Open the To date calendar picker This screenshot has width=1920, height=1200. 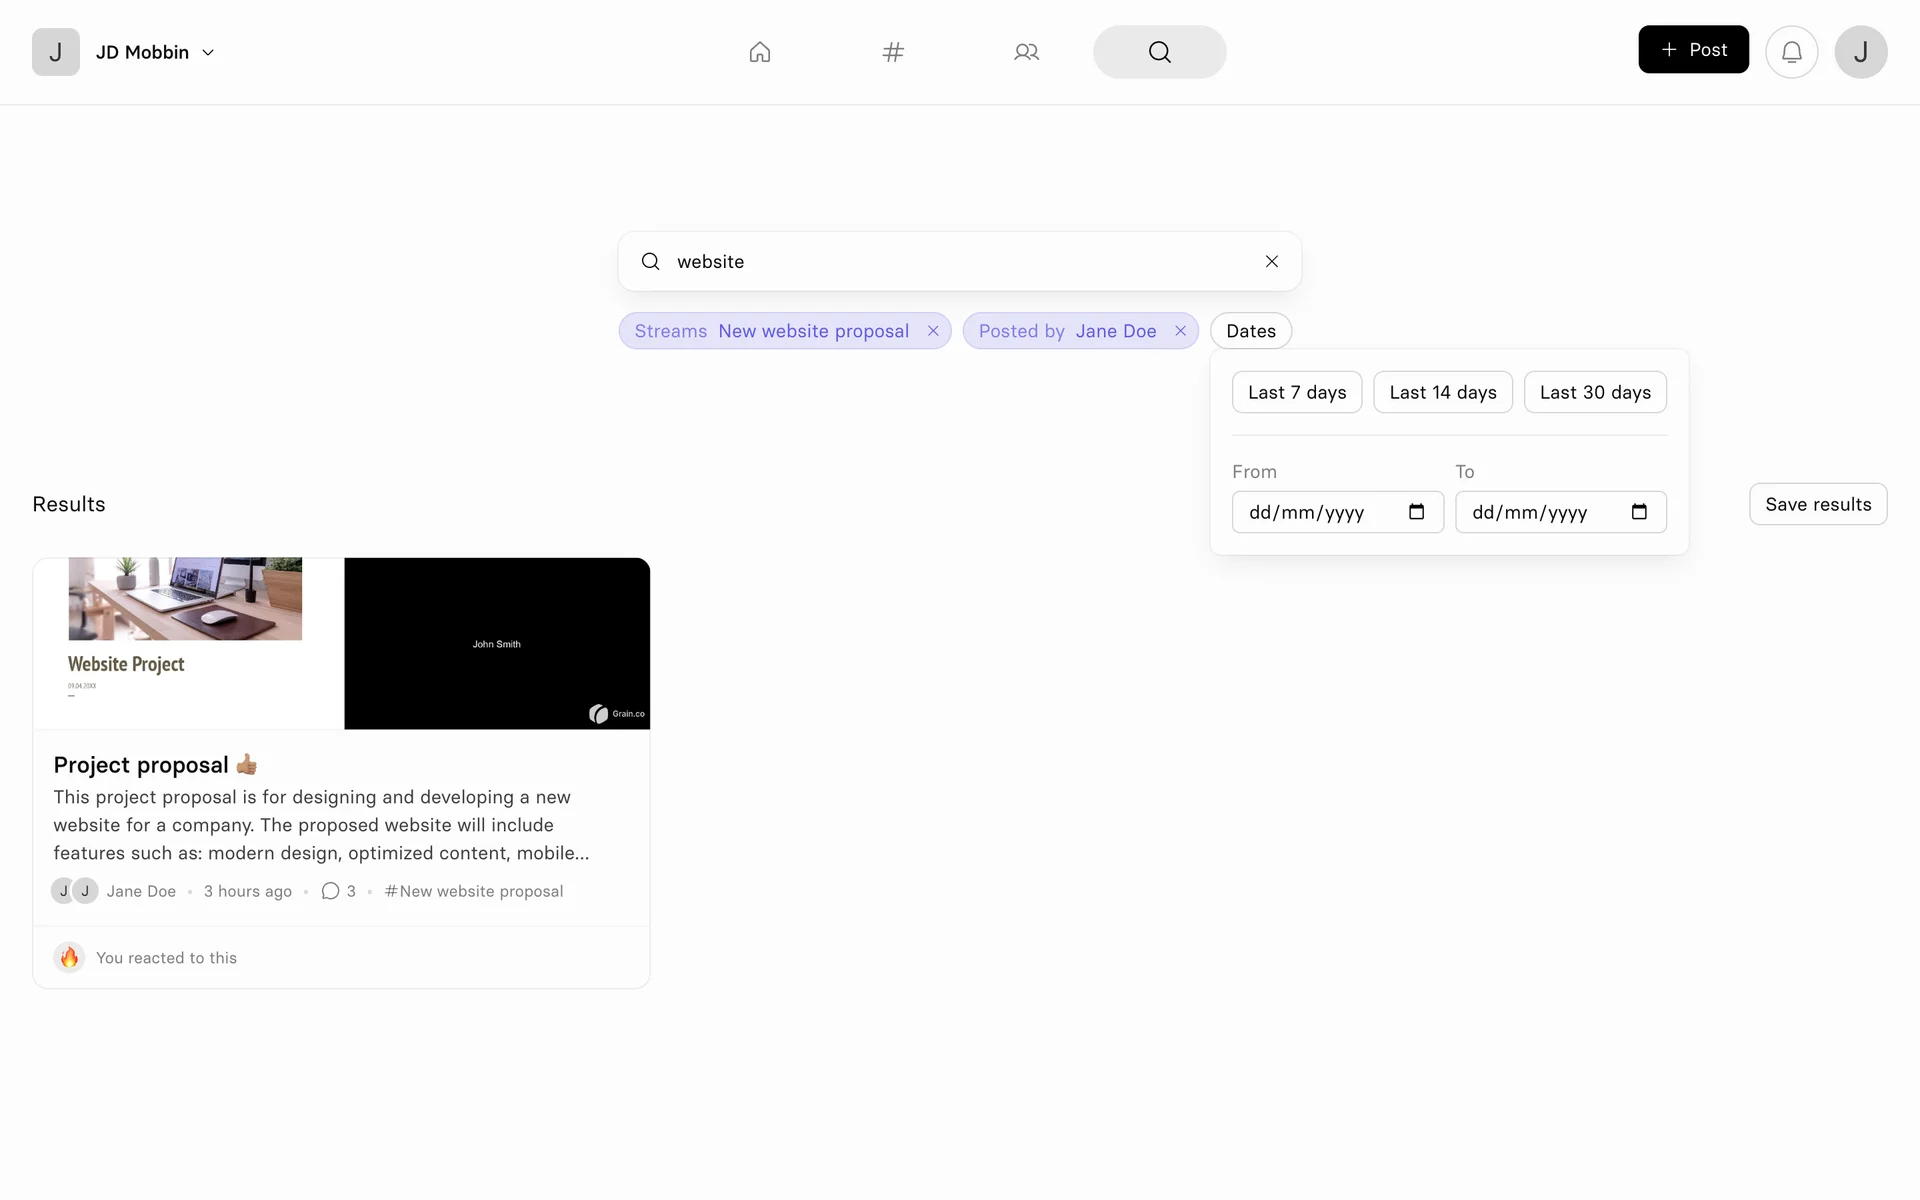click(1639, 512)
